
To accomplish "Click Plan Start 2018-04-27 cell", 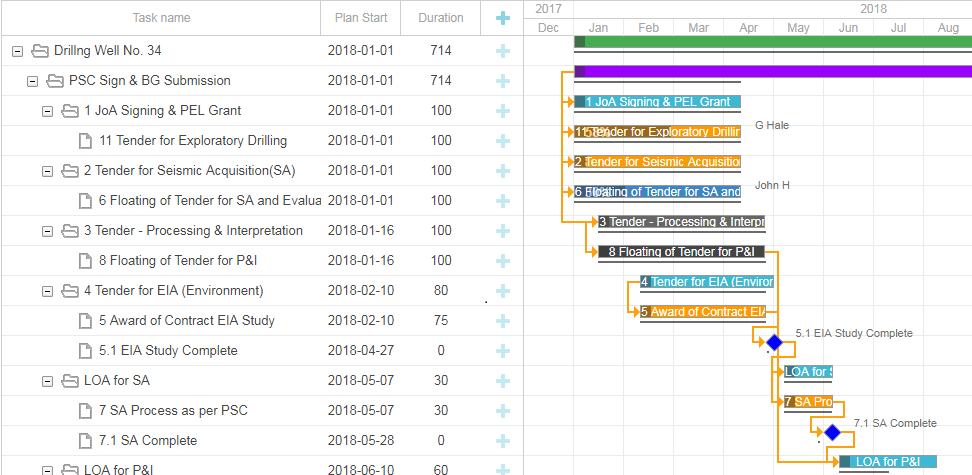I will coord(361,350).
